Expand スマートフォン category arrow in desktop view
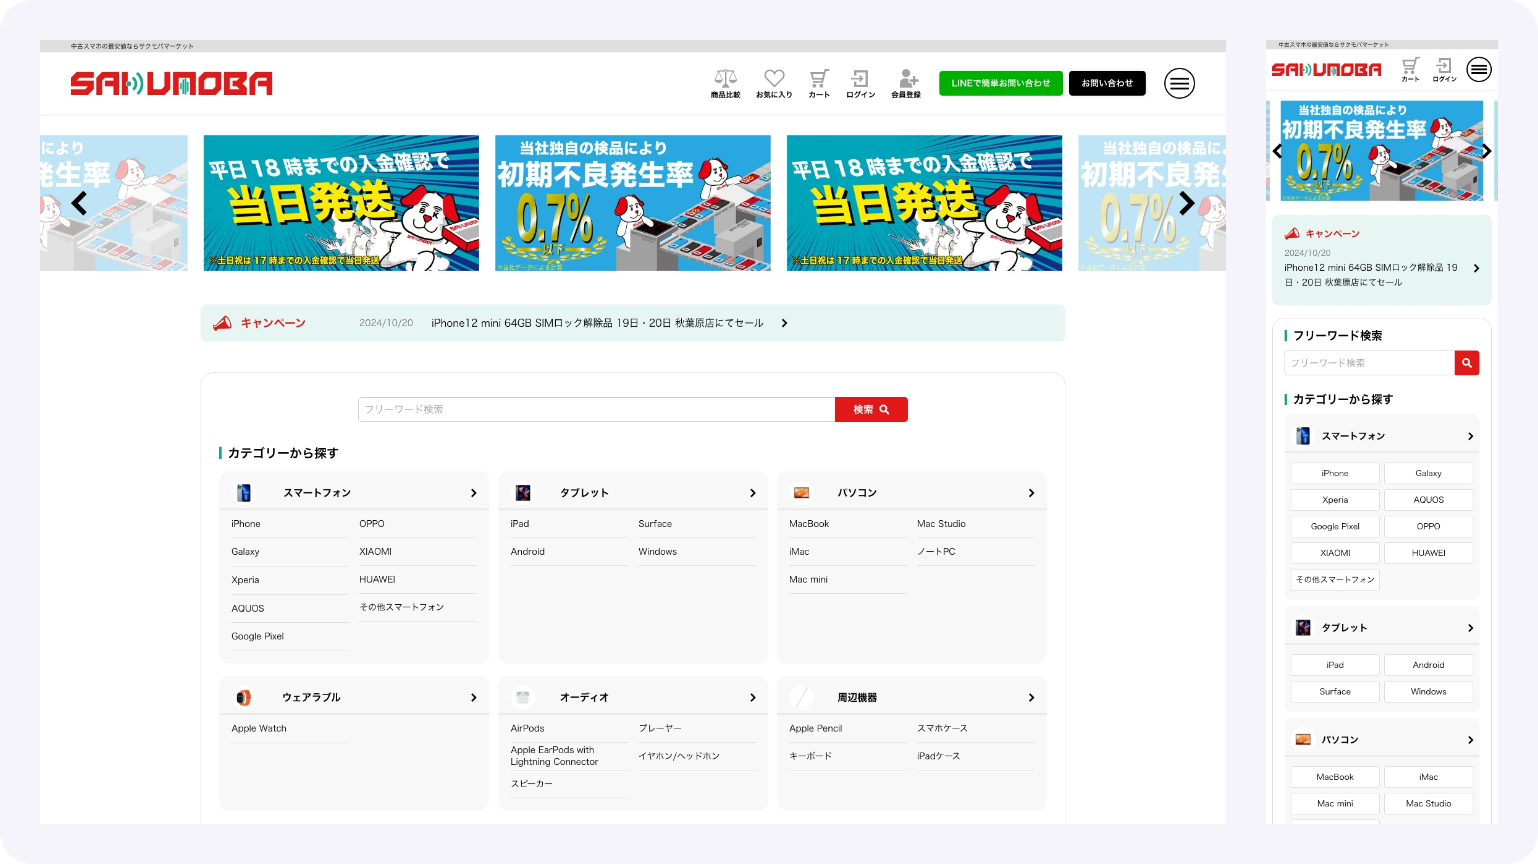The height and width of the screenshot is (864, 1538). point(473,493)
